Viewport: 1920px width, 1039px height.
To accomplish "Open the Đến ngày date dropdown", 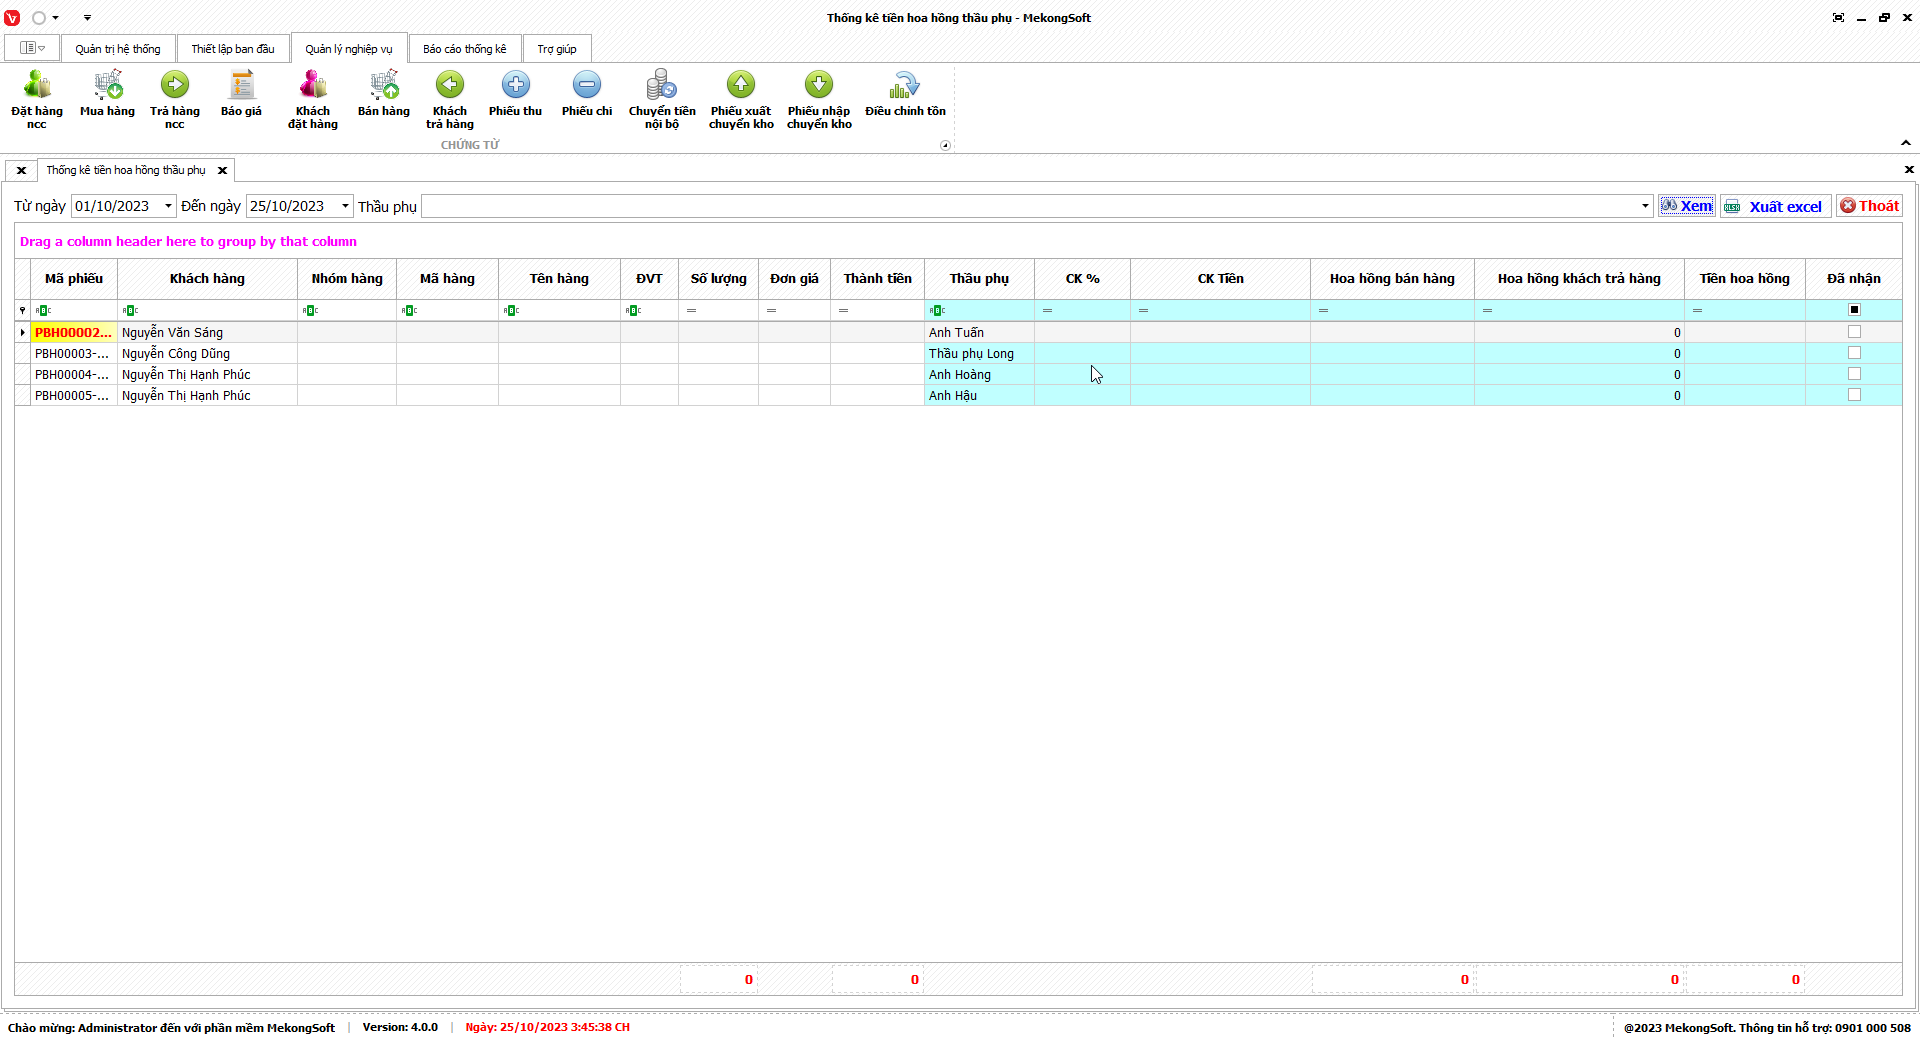I will 345,206.
